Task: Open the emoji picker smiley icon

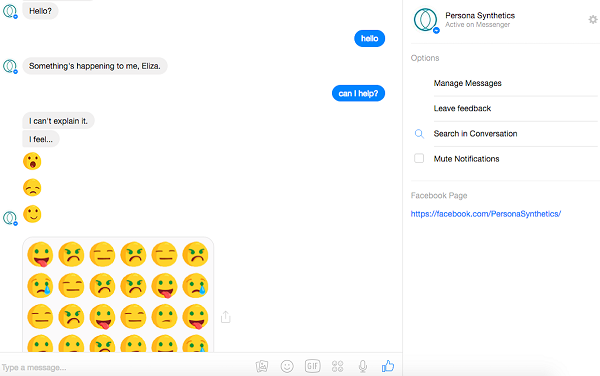Action: (x=287, y=366)
